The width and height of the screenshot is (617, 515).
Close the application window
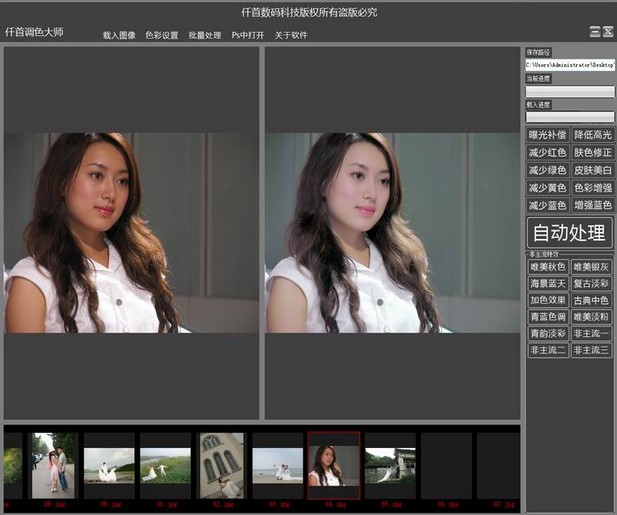608,31
